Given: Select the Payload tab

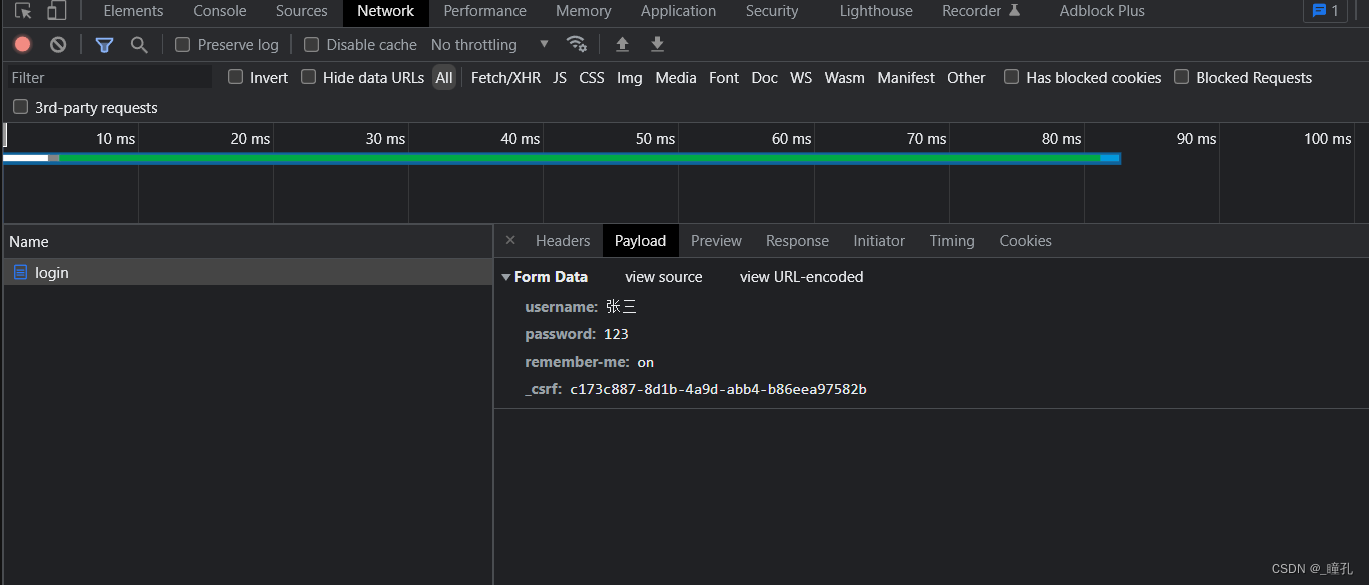Looking at the screenshot, I should 640,240.
